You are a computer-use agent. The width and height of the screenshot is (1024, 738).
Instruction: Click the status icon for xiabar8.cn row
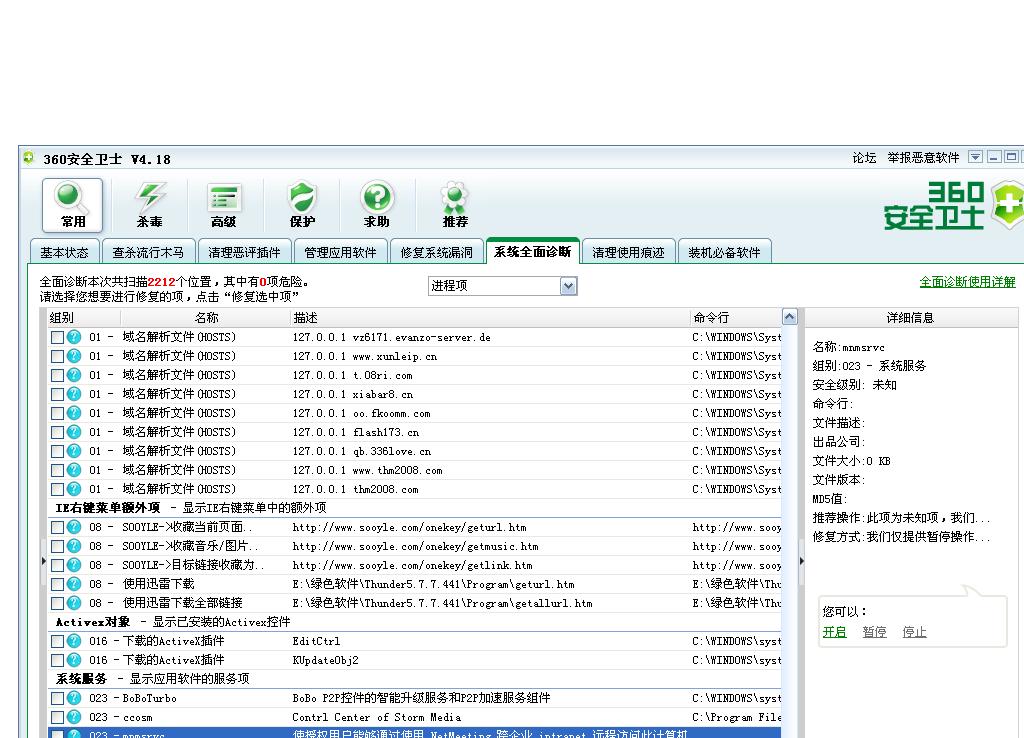(x=74, y=394)
